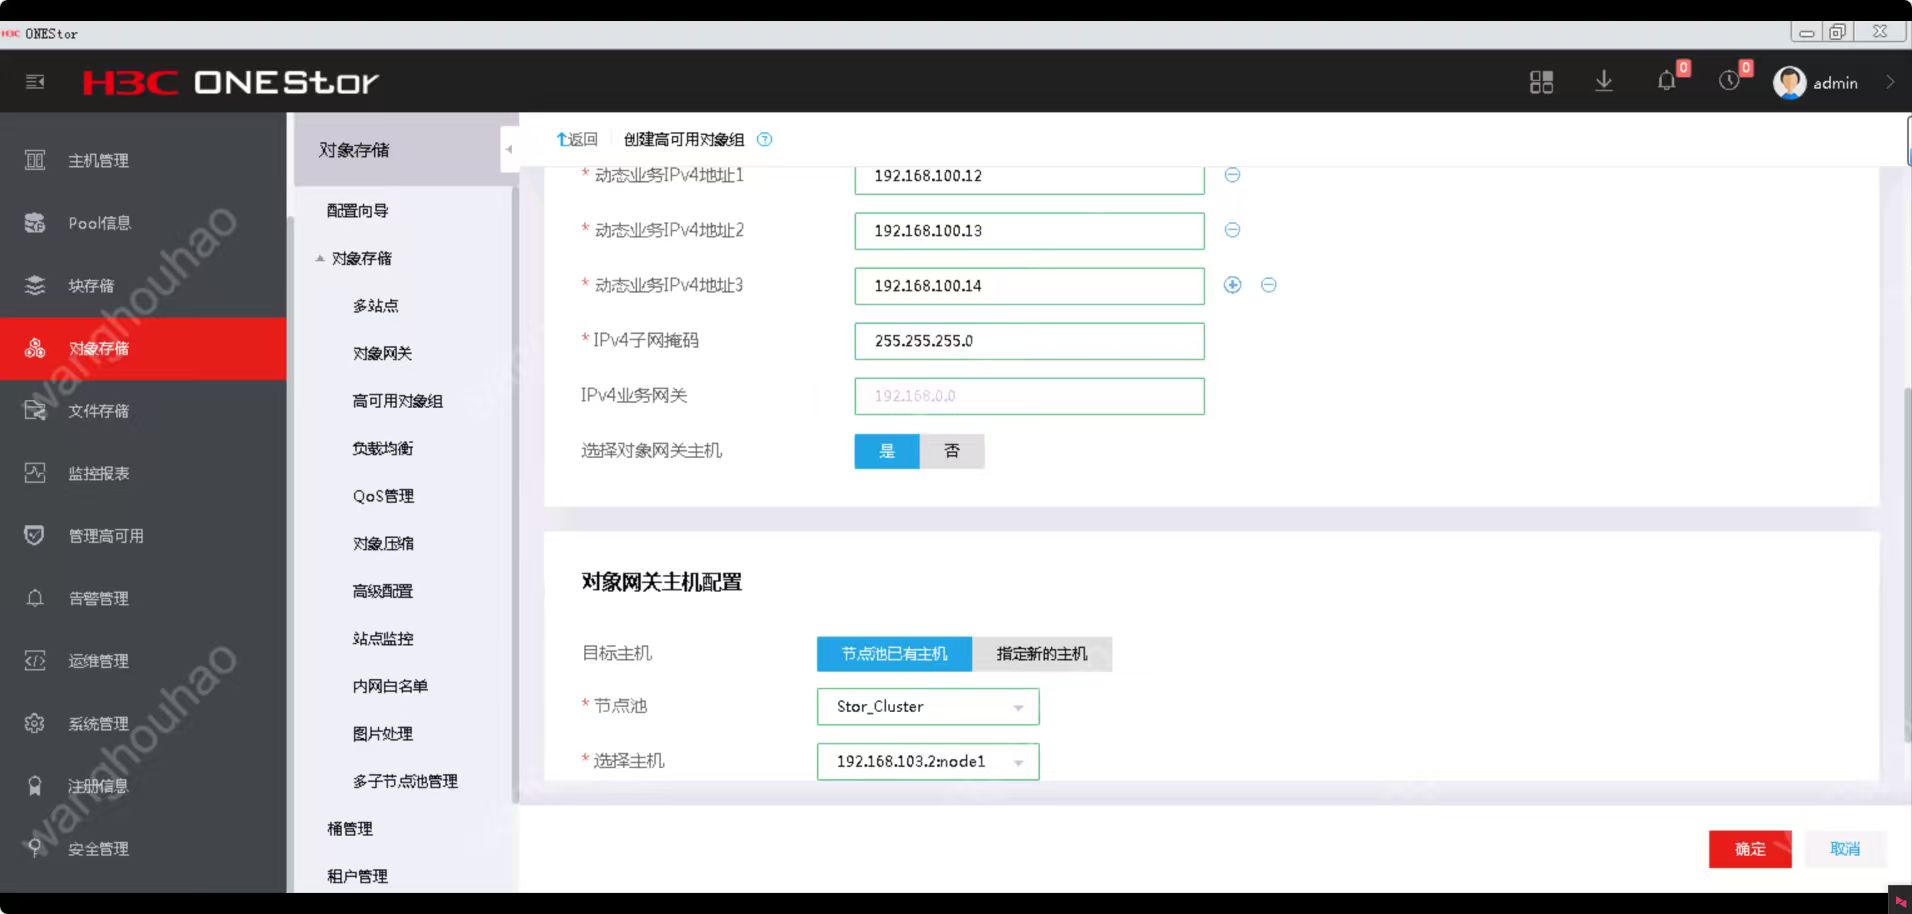Open the task history clock icon
1912x914 pixels.
click(x=1730, y=81)
